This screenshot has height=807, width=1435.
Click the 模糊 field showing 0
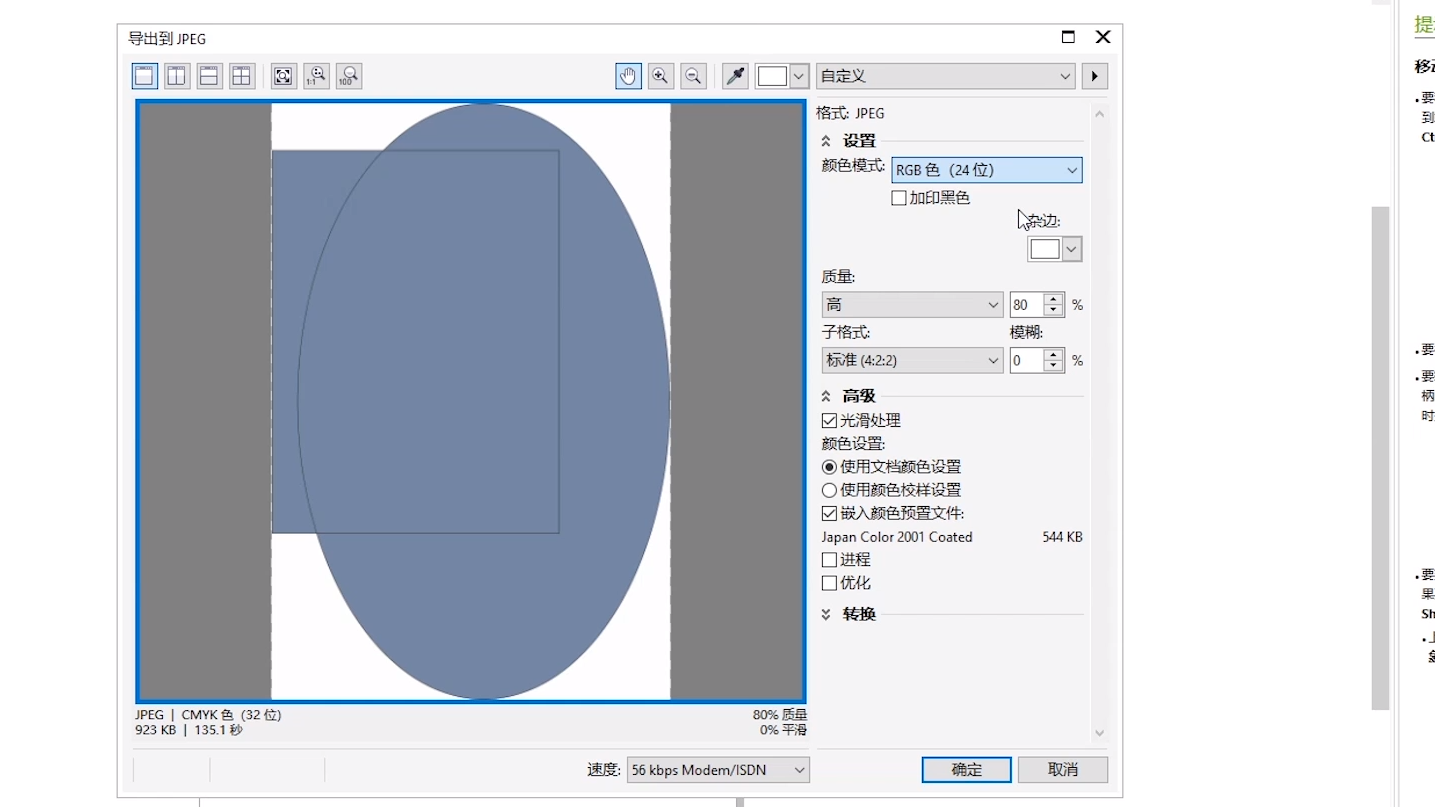[1026, 360]
